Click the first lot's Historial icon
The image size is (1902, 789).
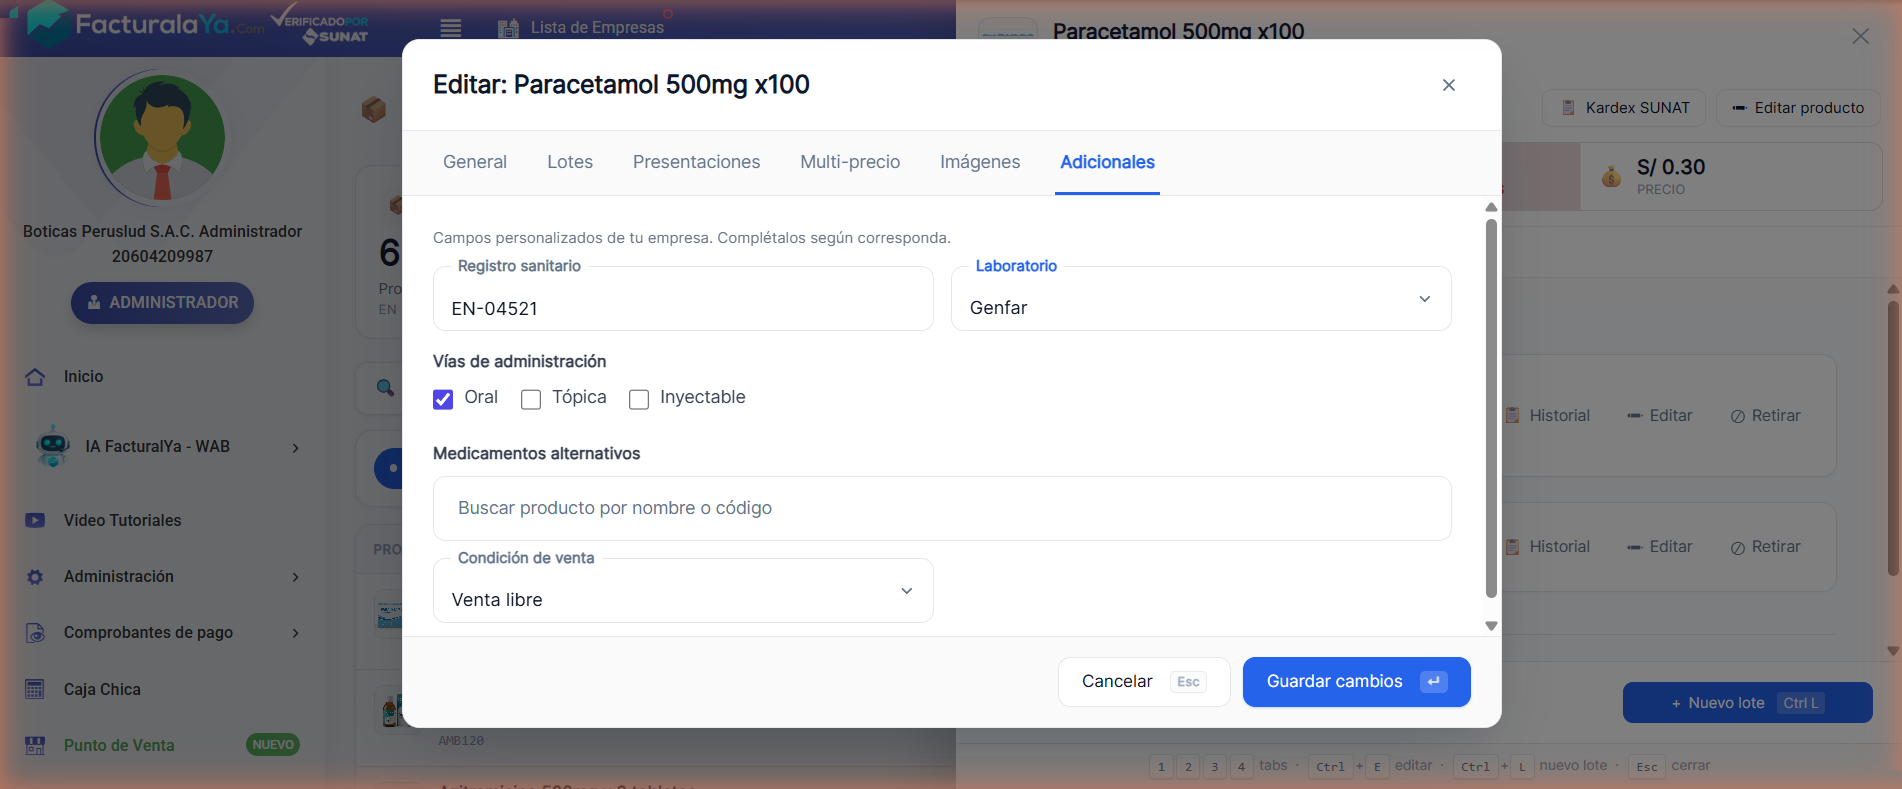pos(1512,415)
